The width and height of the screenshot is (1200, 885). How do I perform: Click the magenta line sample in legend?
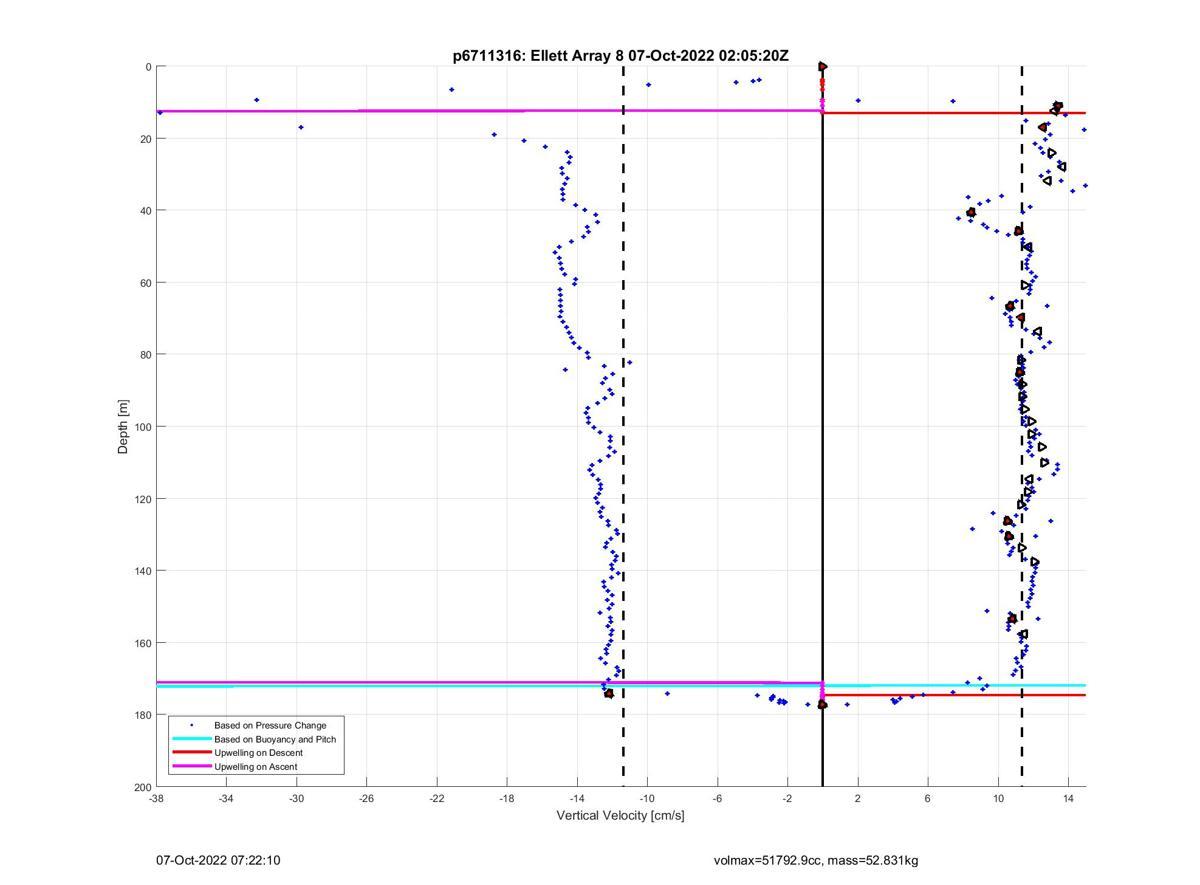[x=191, y=767]
